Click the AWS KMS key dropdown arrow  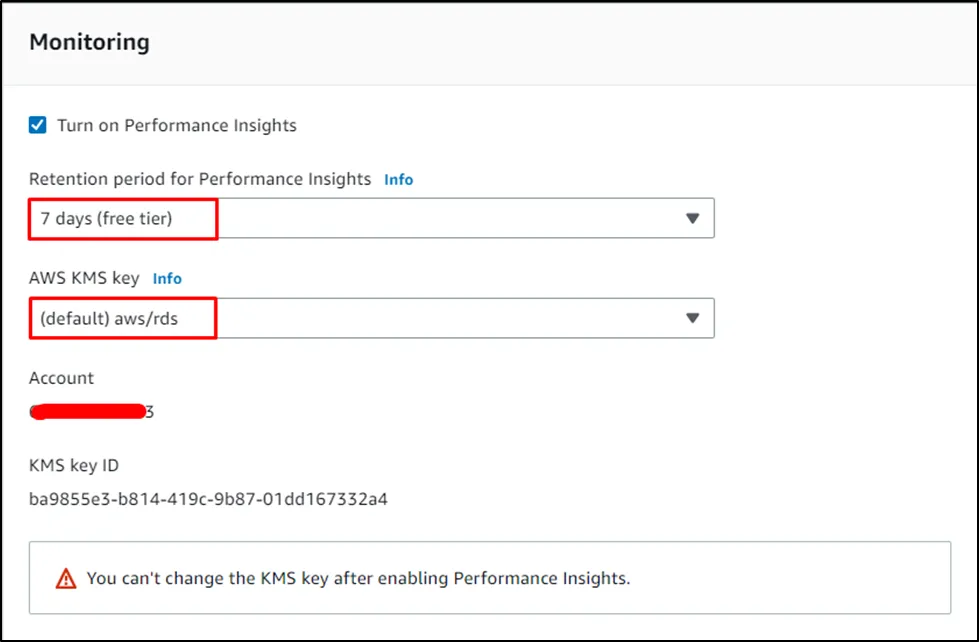click(x=692, y=318)
